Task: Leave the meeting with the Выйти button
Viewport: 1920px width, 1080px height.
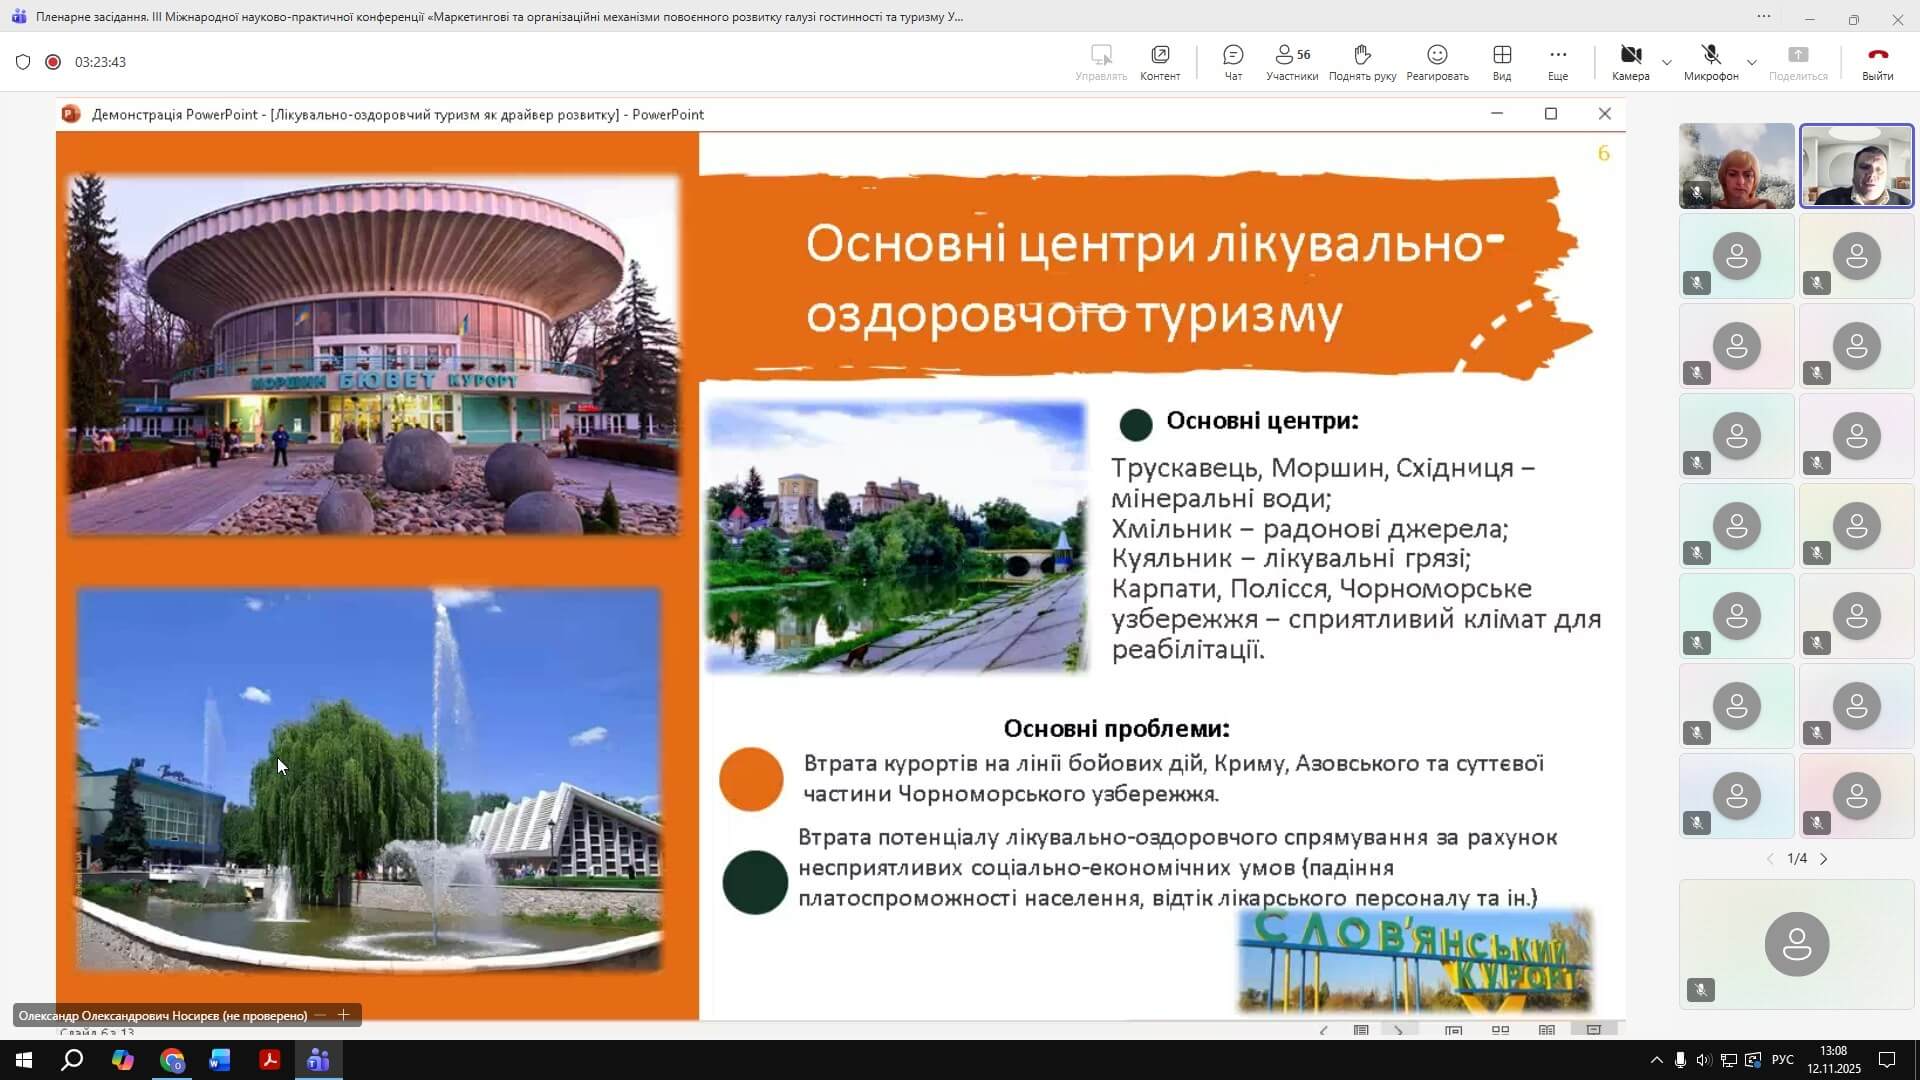Action: point(1877,62)
